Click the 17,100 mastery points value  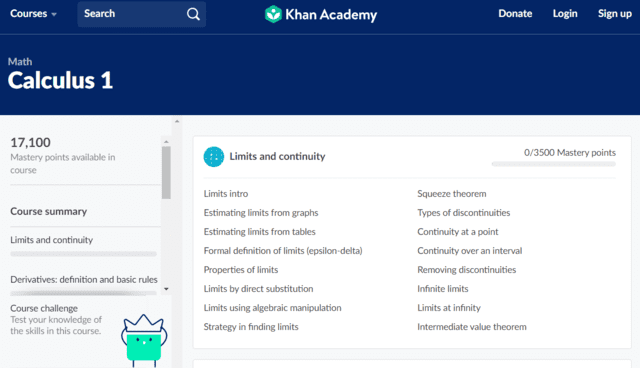(30, 142)
